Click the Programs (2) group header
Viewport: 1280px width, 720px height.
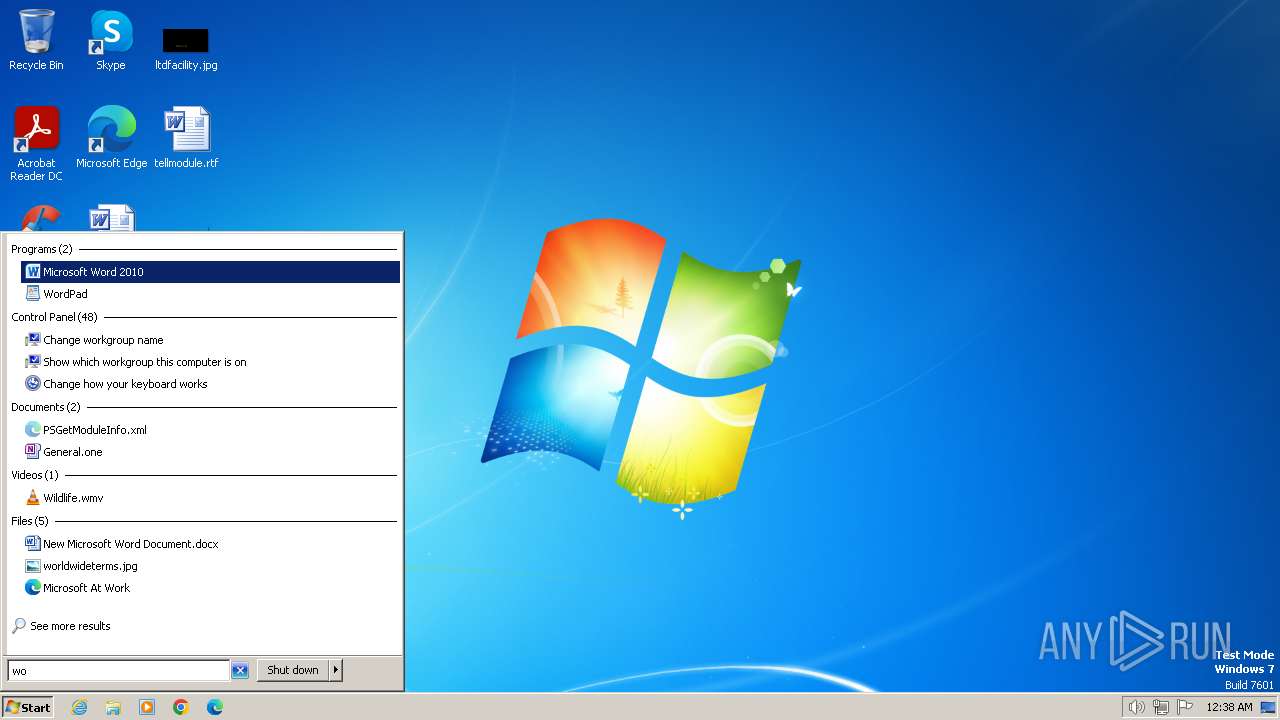[x=42, y=249]
